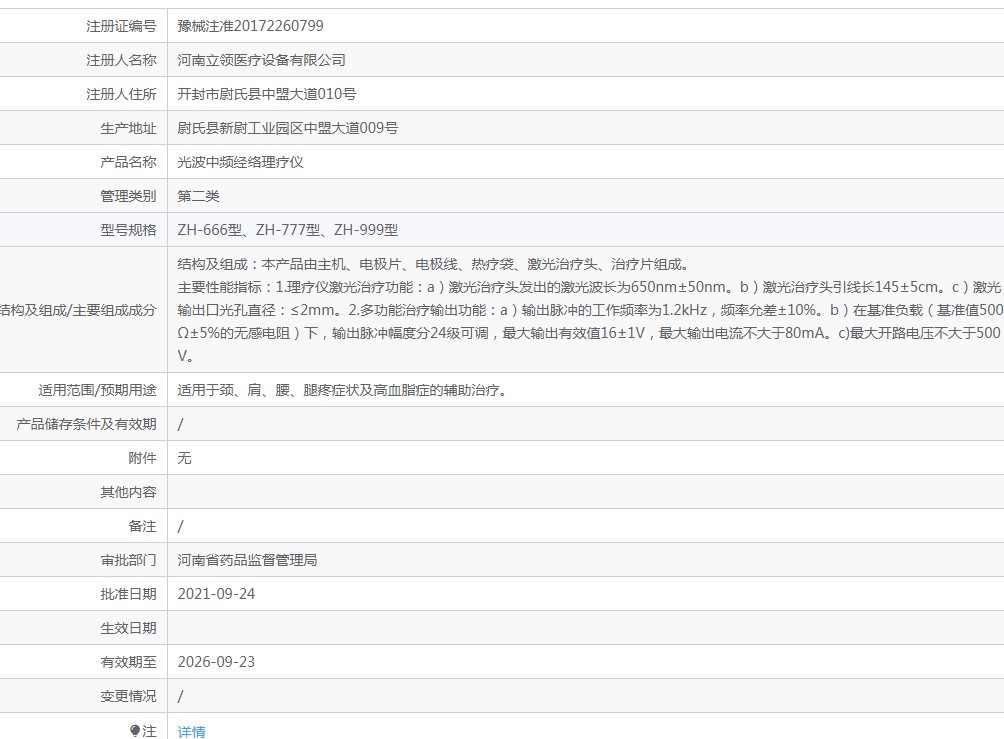
Task: Click the 产品储存条件及有效期 label
Action: click(x=86, y=423)
